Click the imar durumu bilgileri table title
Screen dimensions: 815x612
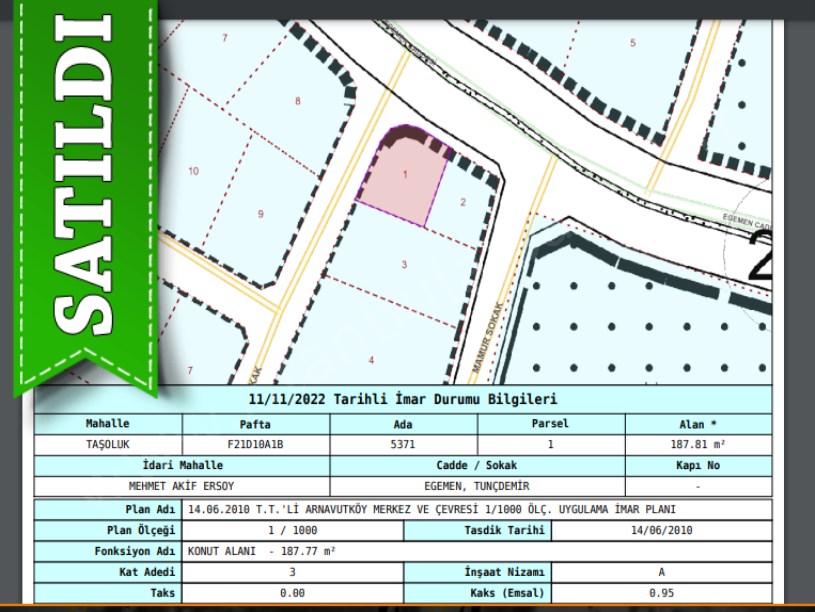pyautogui.click(x=402, y=399)
